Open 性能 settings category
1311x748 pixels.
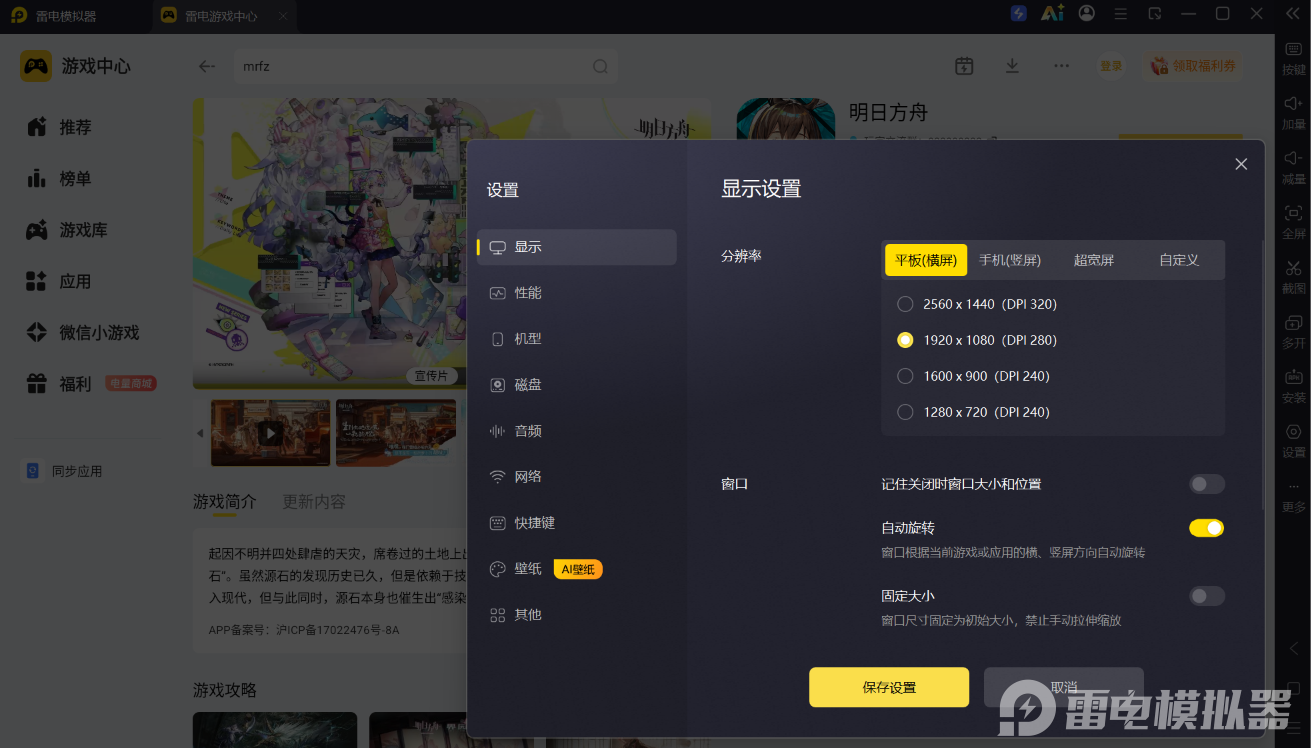point(577,293)
